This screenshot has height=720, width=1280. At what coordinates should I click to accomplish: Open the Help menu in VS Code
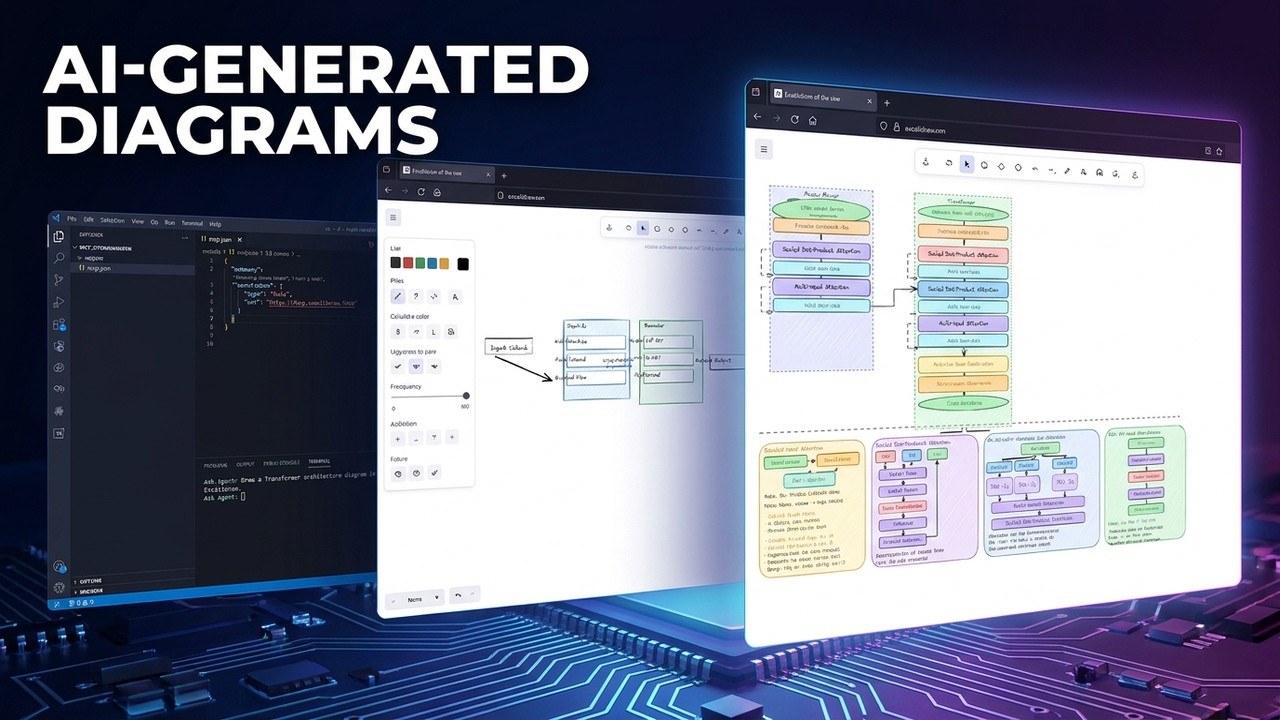215,224
